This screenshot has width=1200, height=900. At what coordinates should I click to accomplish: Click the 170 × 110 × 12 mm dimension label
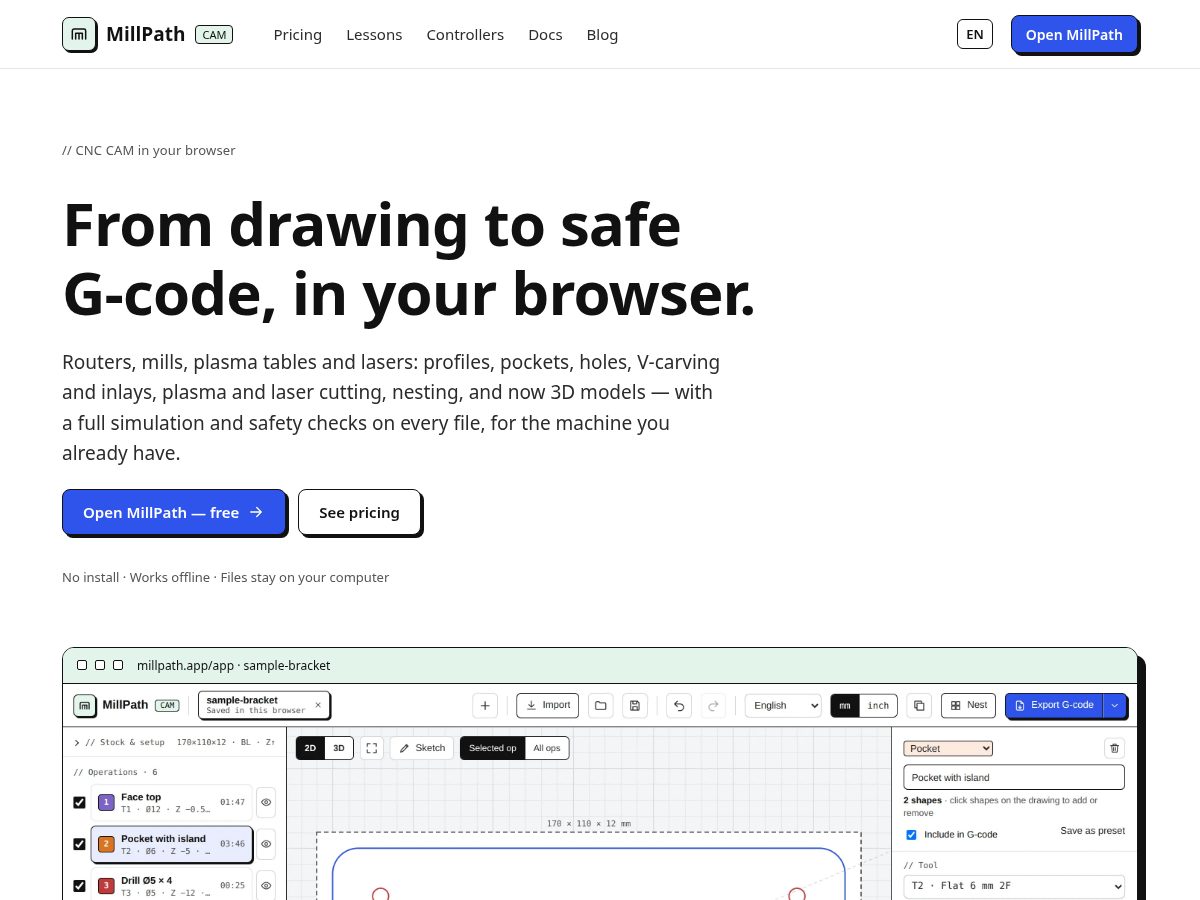[588, 824]
